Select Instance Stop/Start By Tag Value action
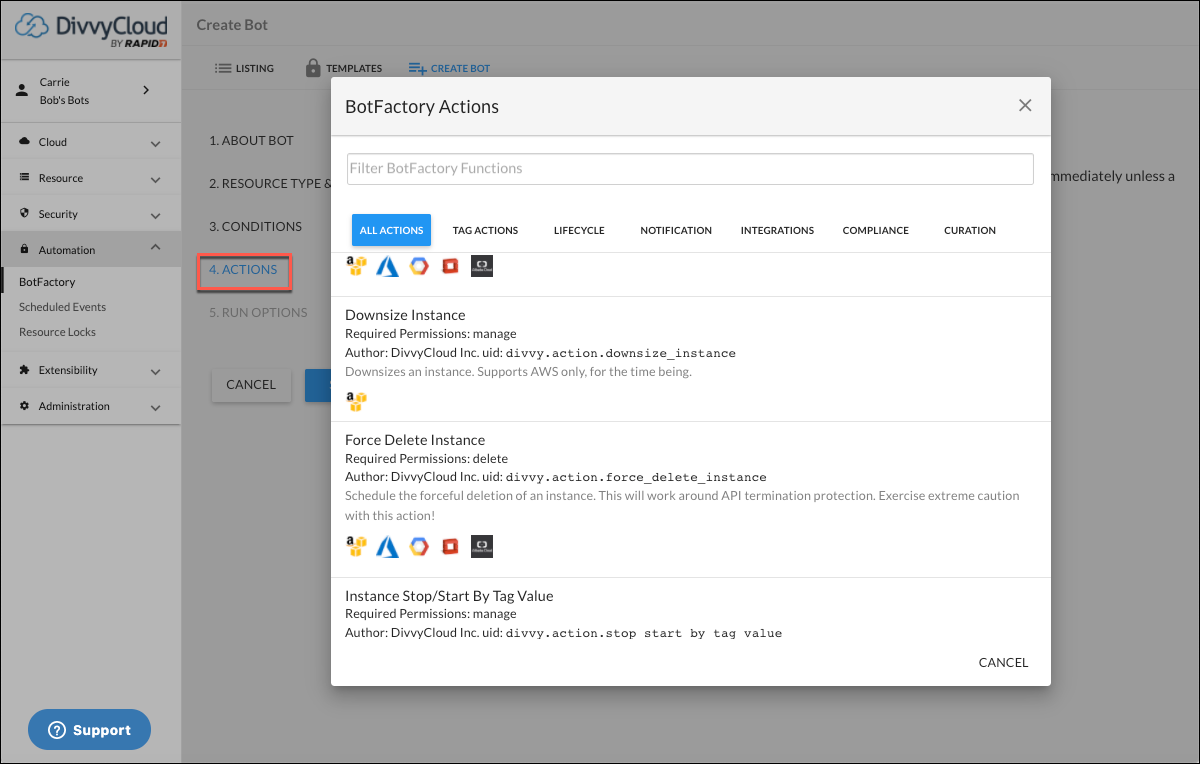 449,596
